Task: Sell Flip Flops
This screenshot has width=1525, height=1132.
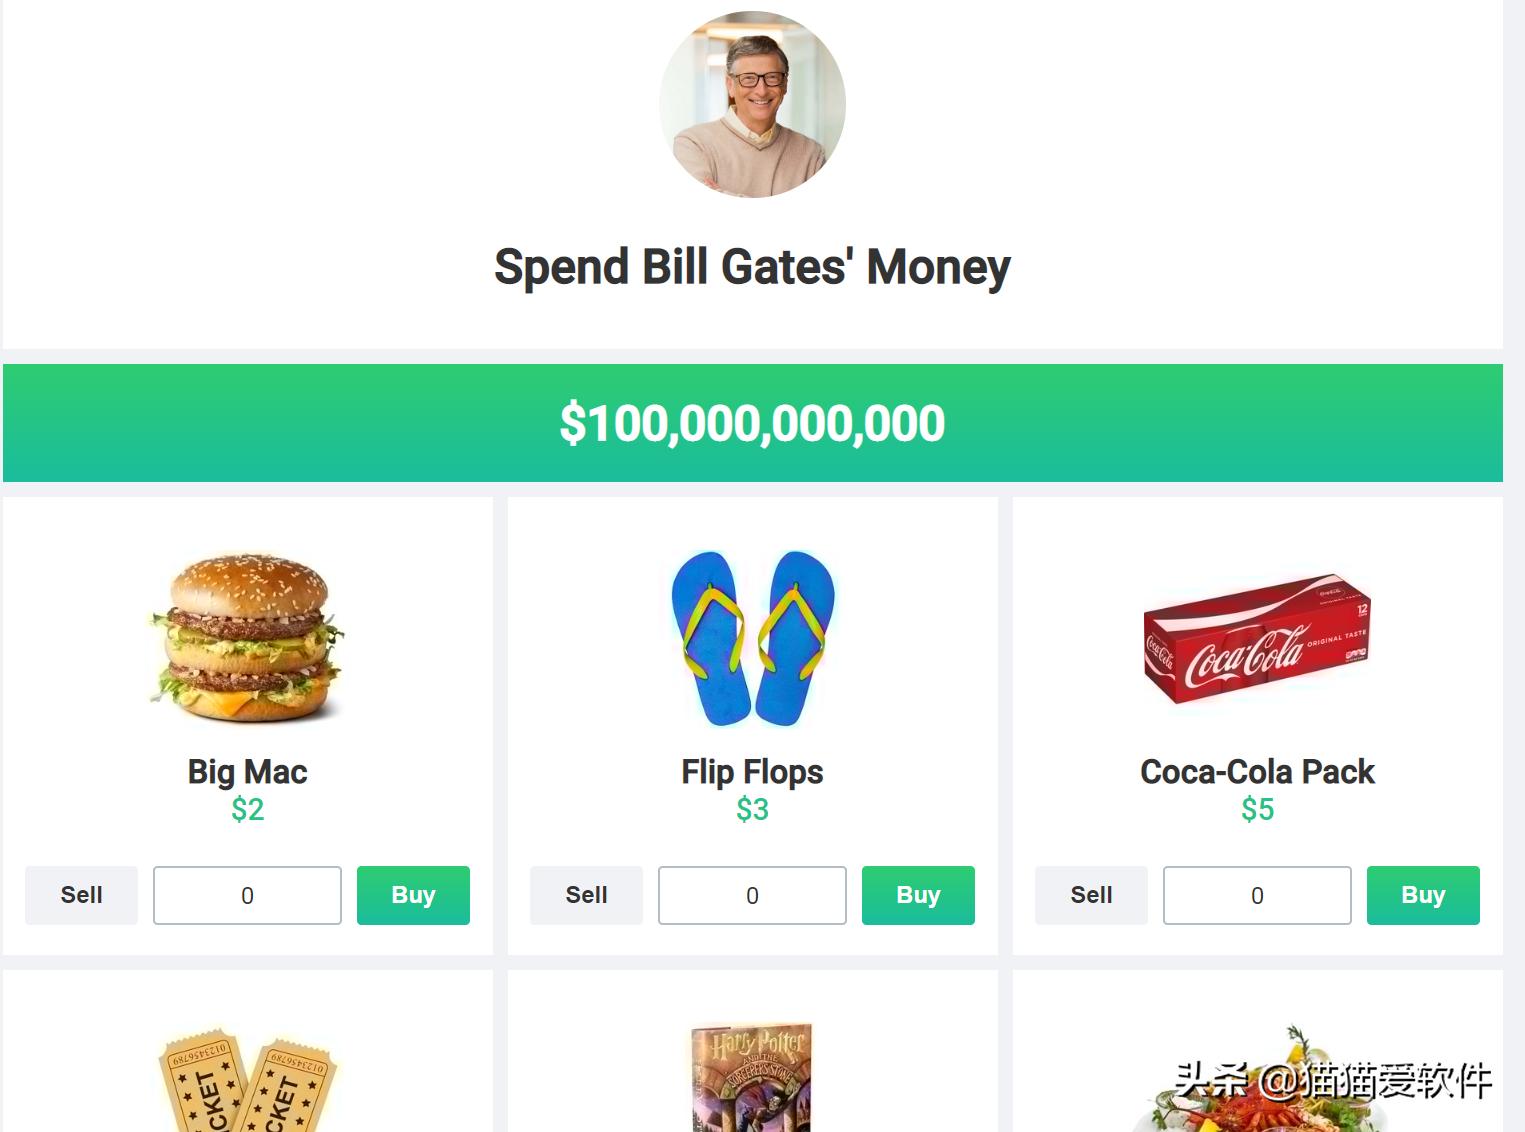Action: (586, 895)
